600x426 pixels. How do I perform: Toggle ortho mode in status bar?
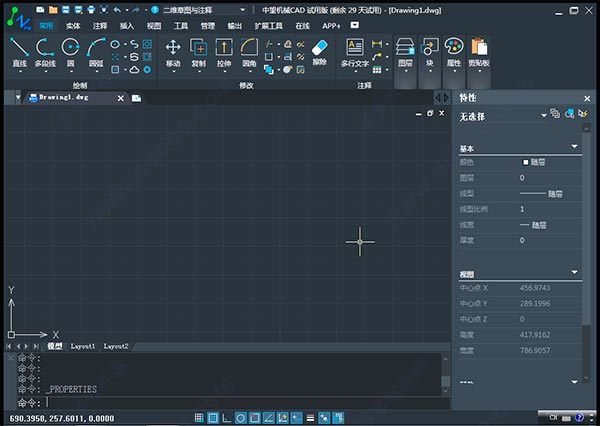click(227, 418)
